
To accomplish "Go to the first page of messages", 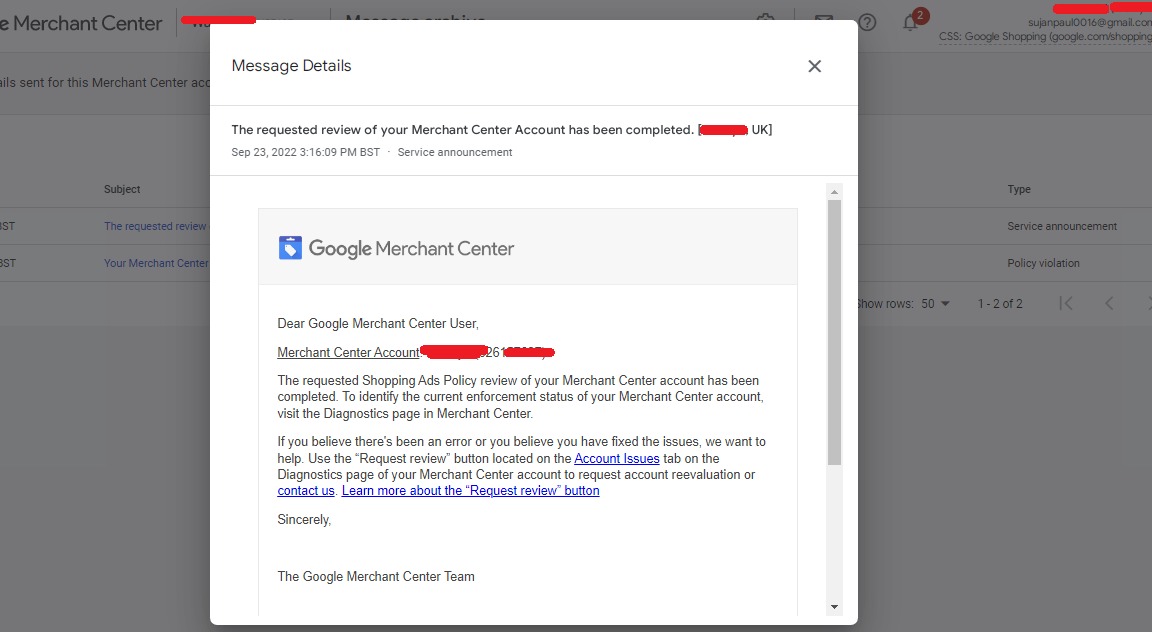I will pyautogui.click(x=1066, y=304).
